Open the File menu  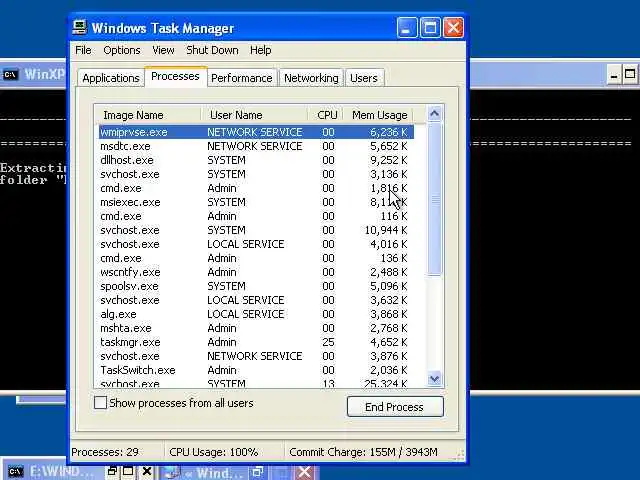[83, 50]
